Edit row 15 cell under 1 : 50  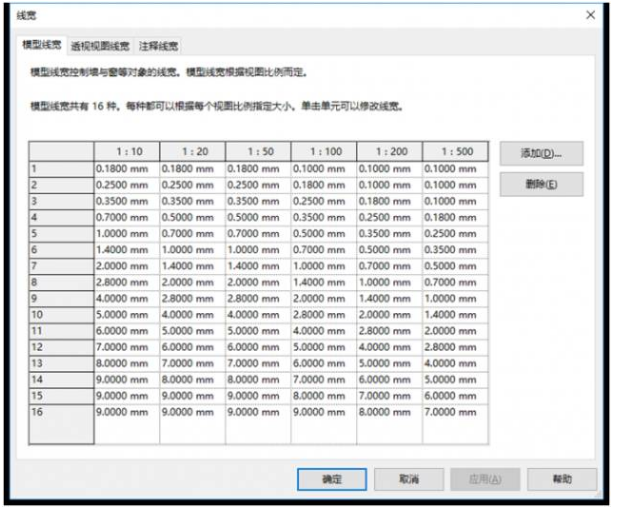259,396
